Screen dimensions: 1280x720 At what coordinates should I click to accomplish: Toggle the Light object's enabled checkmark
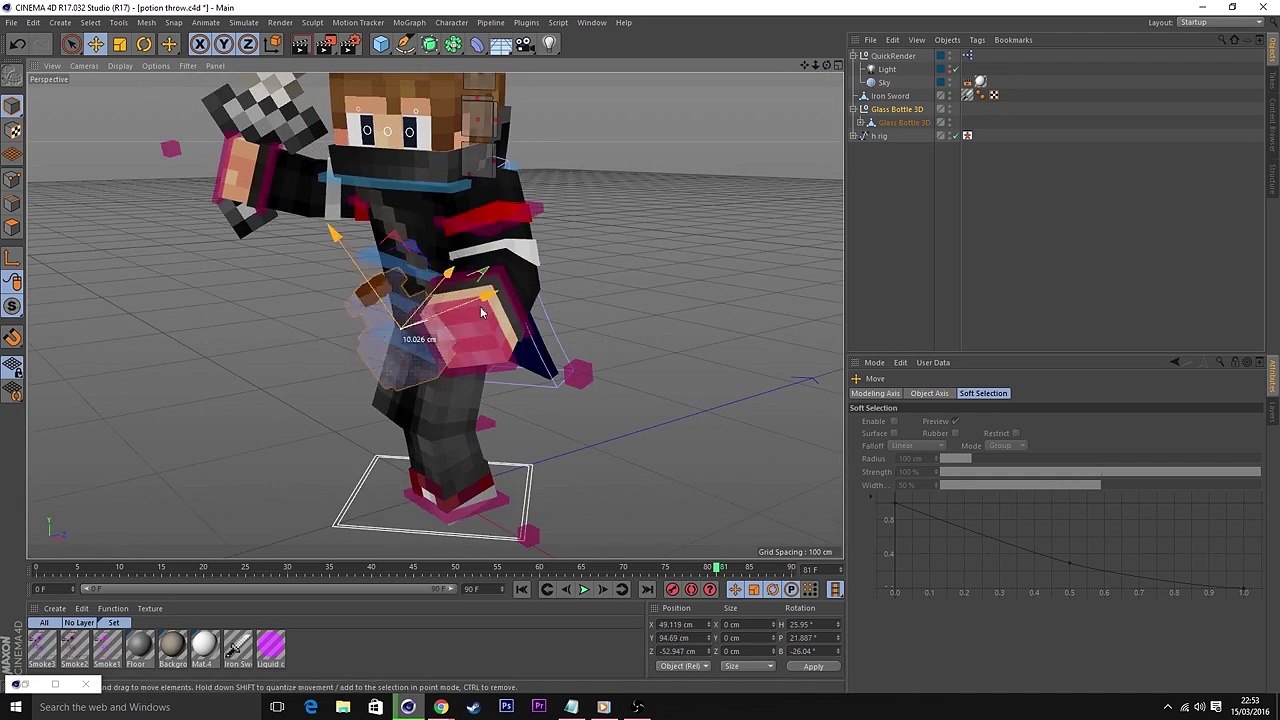[x=955, y=69]
